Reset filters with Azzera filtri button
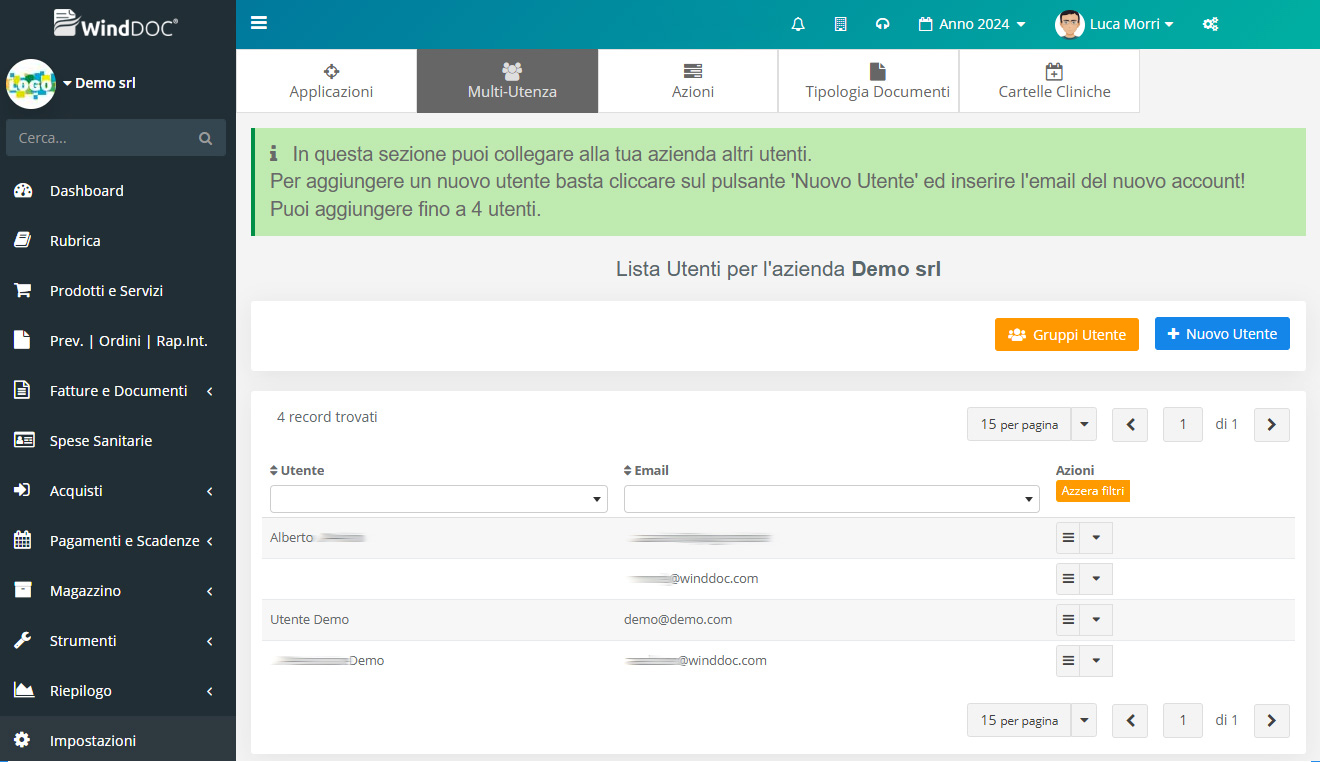Viewport: 1320px width, 762px height. (1092, 491)
